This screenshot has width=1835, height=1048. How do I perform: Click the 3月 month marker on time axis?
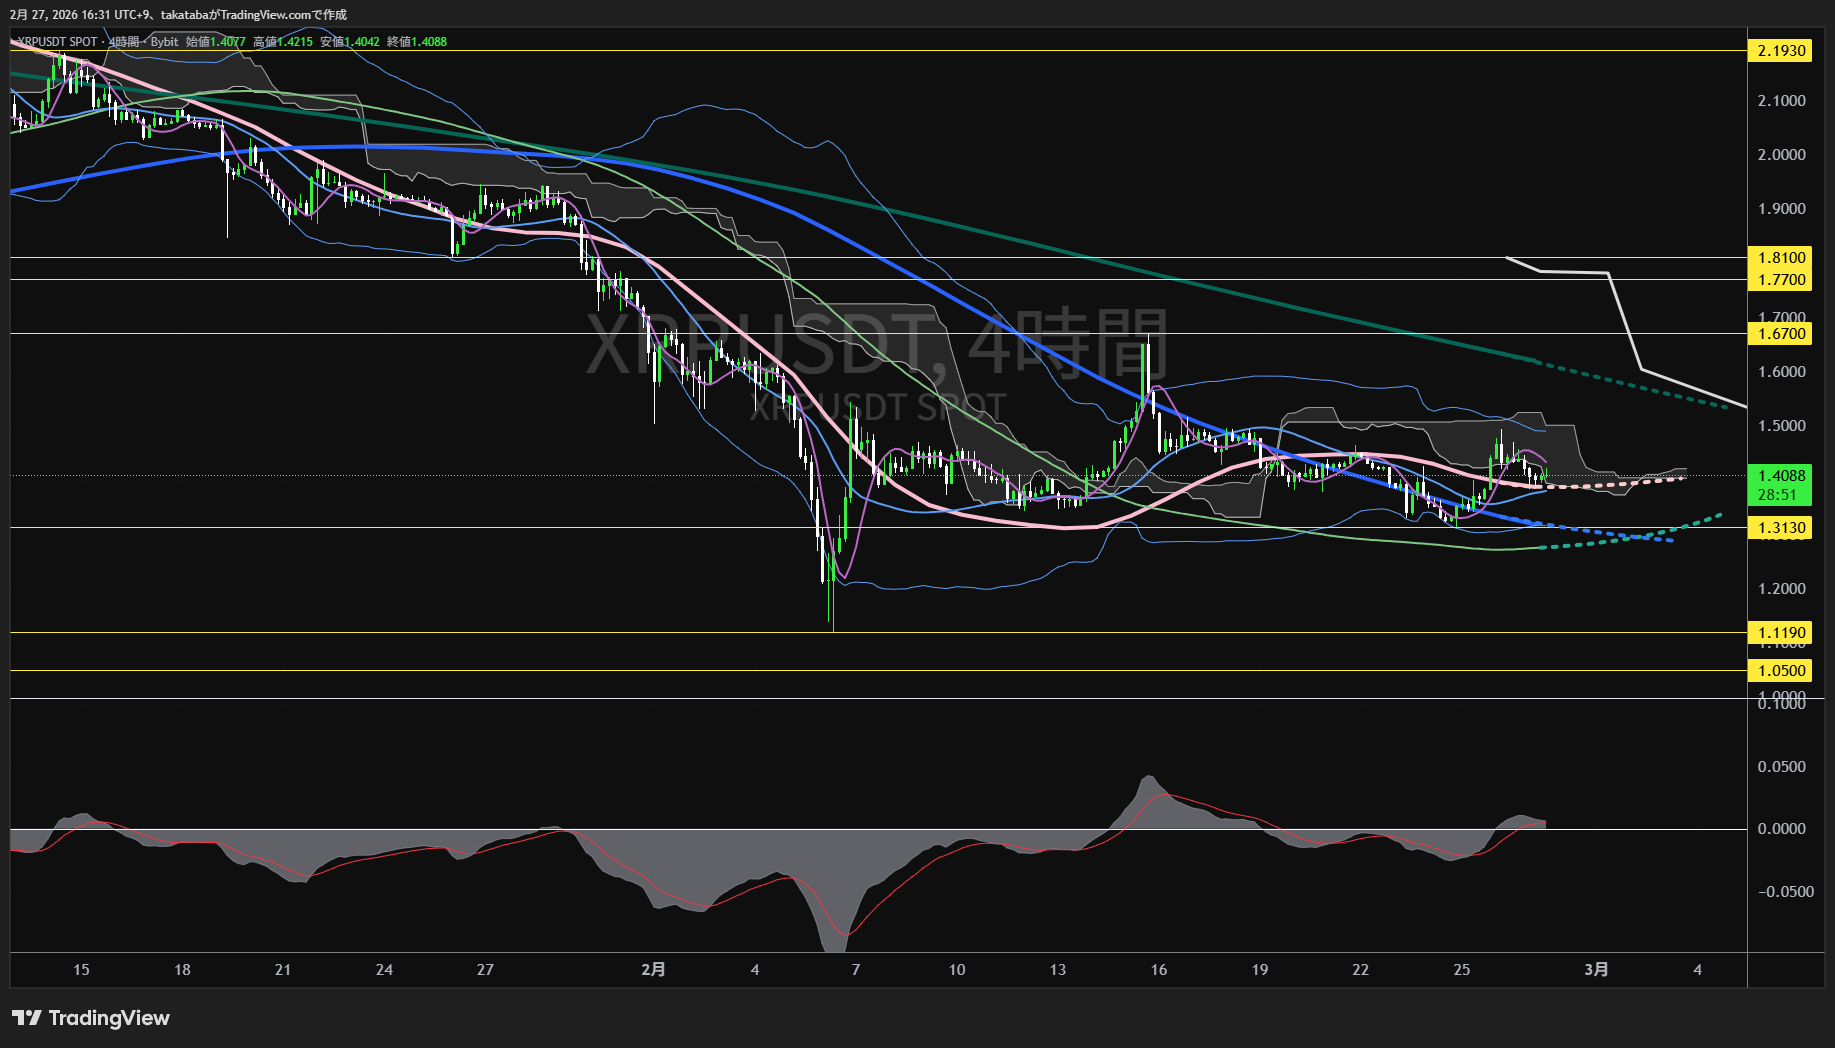click(x=1597, y=969)
